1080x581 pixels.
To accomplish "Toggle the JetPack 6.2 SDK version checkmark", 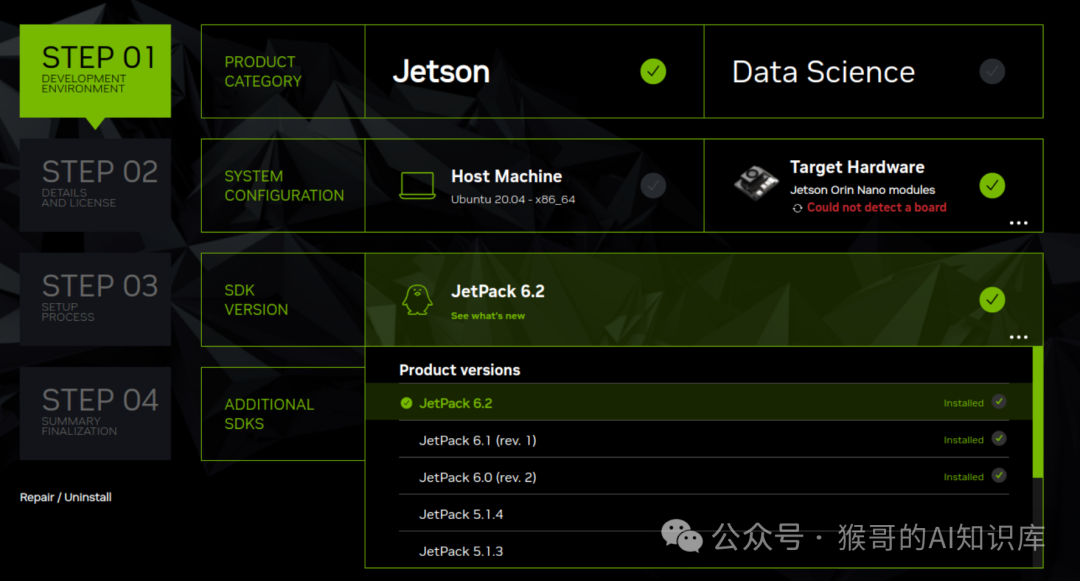I will (992, 299).
